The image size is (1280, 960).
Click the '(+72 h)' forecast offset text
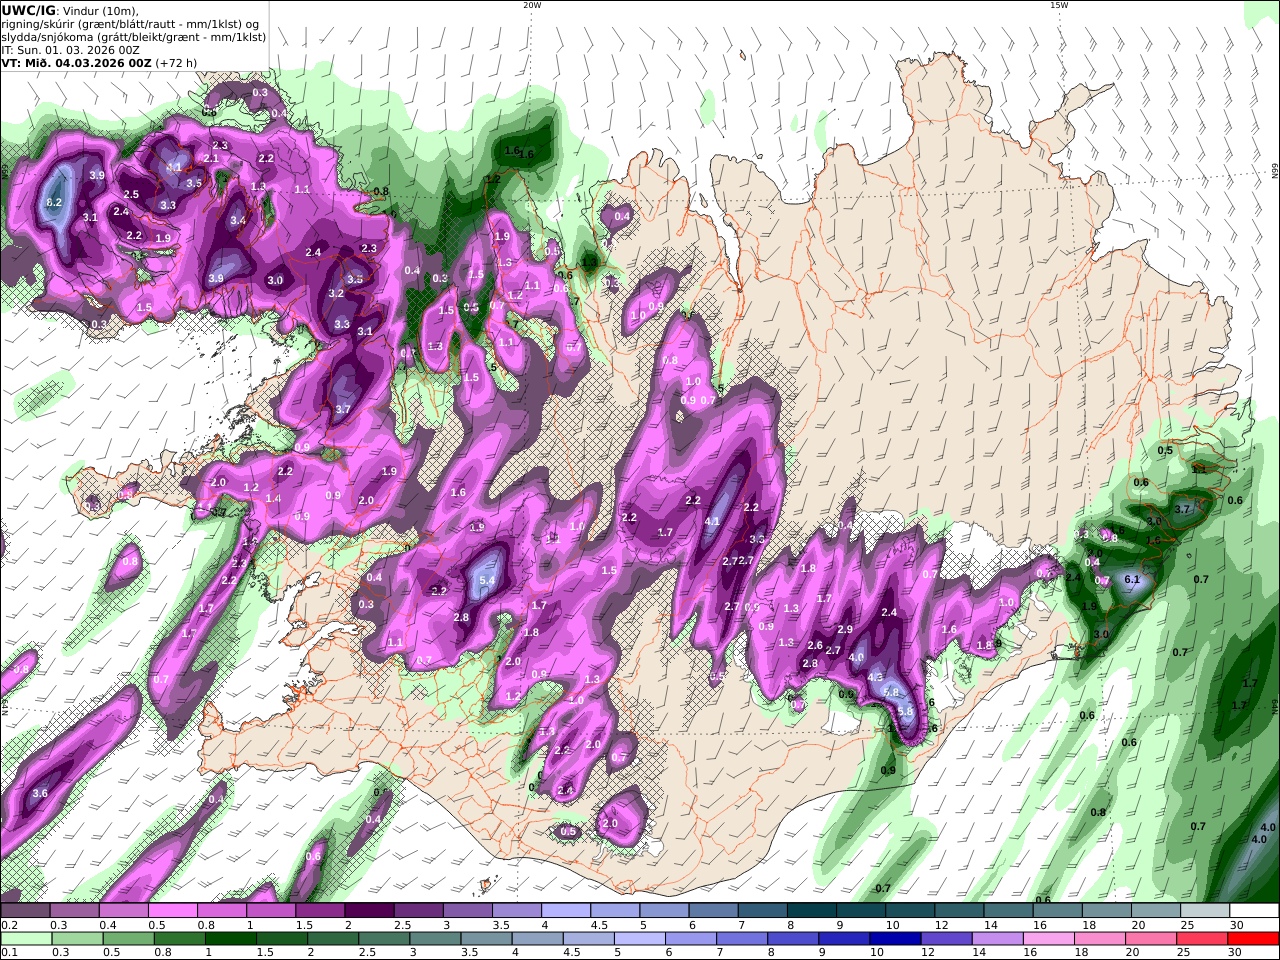point(176,62)
